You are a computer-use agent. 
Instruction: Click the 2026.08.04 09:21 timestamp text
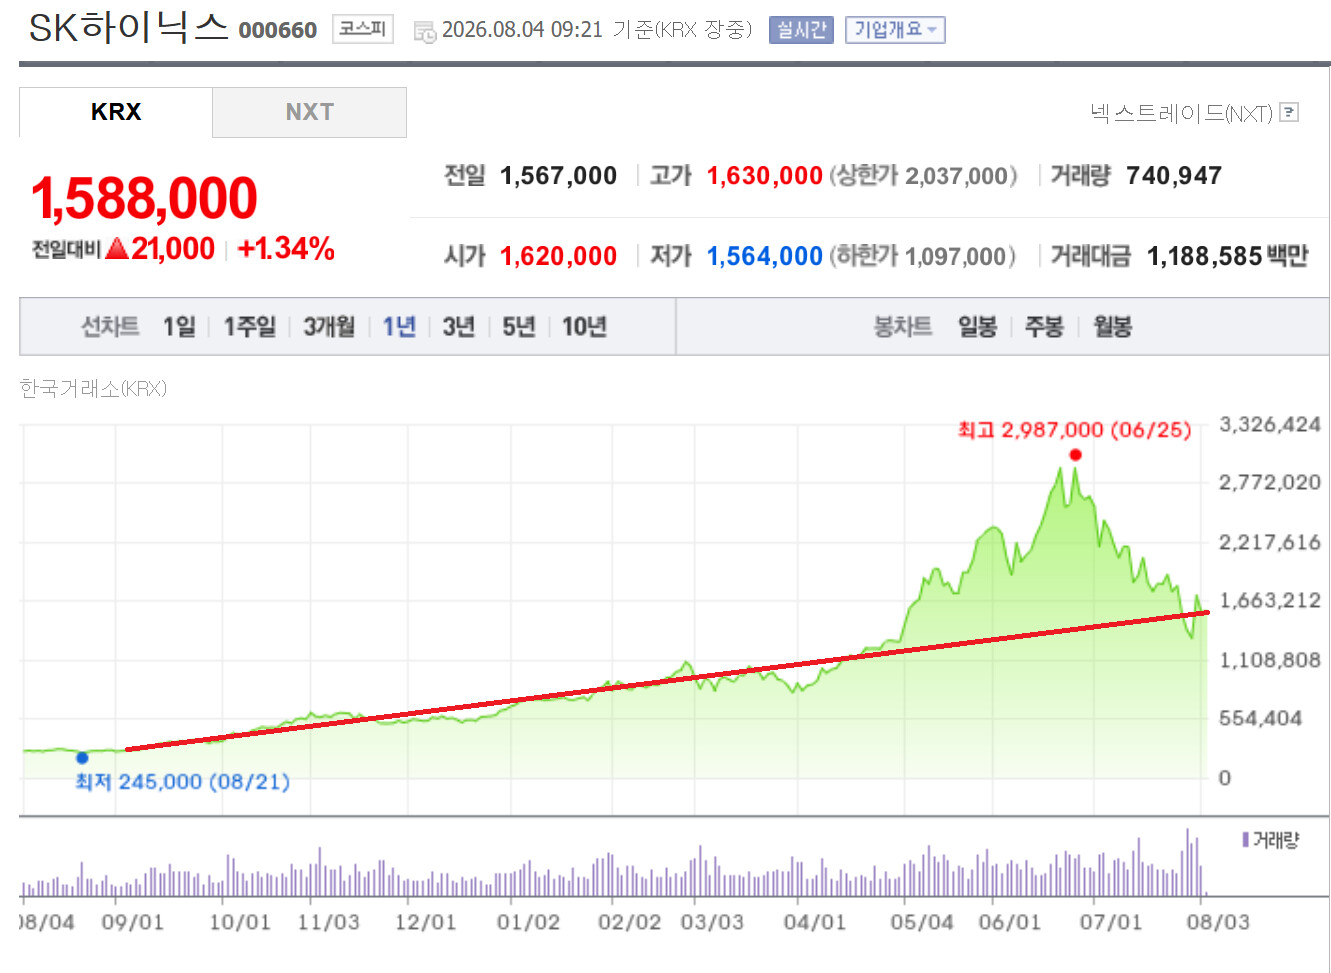click(522, 30)
